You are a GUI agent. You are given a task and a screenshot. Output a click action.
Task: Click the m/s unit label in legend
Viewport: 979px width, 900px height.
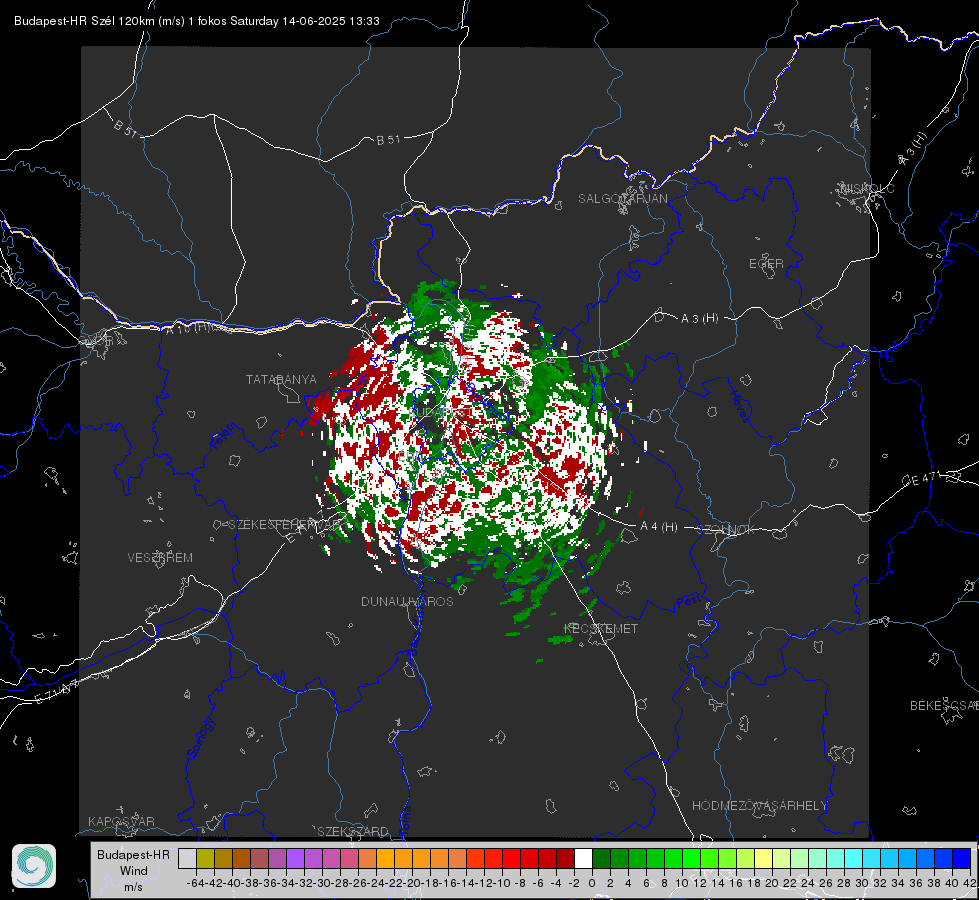click(x=134, y=887)
